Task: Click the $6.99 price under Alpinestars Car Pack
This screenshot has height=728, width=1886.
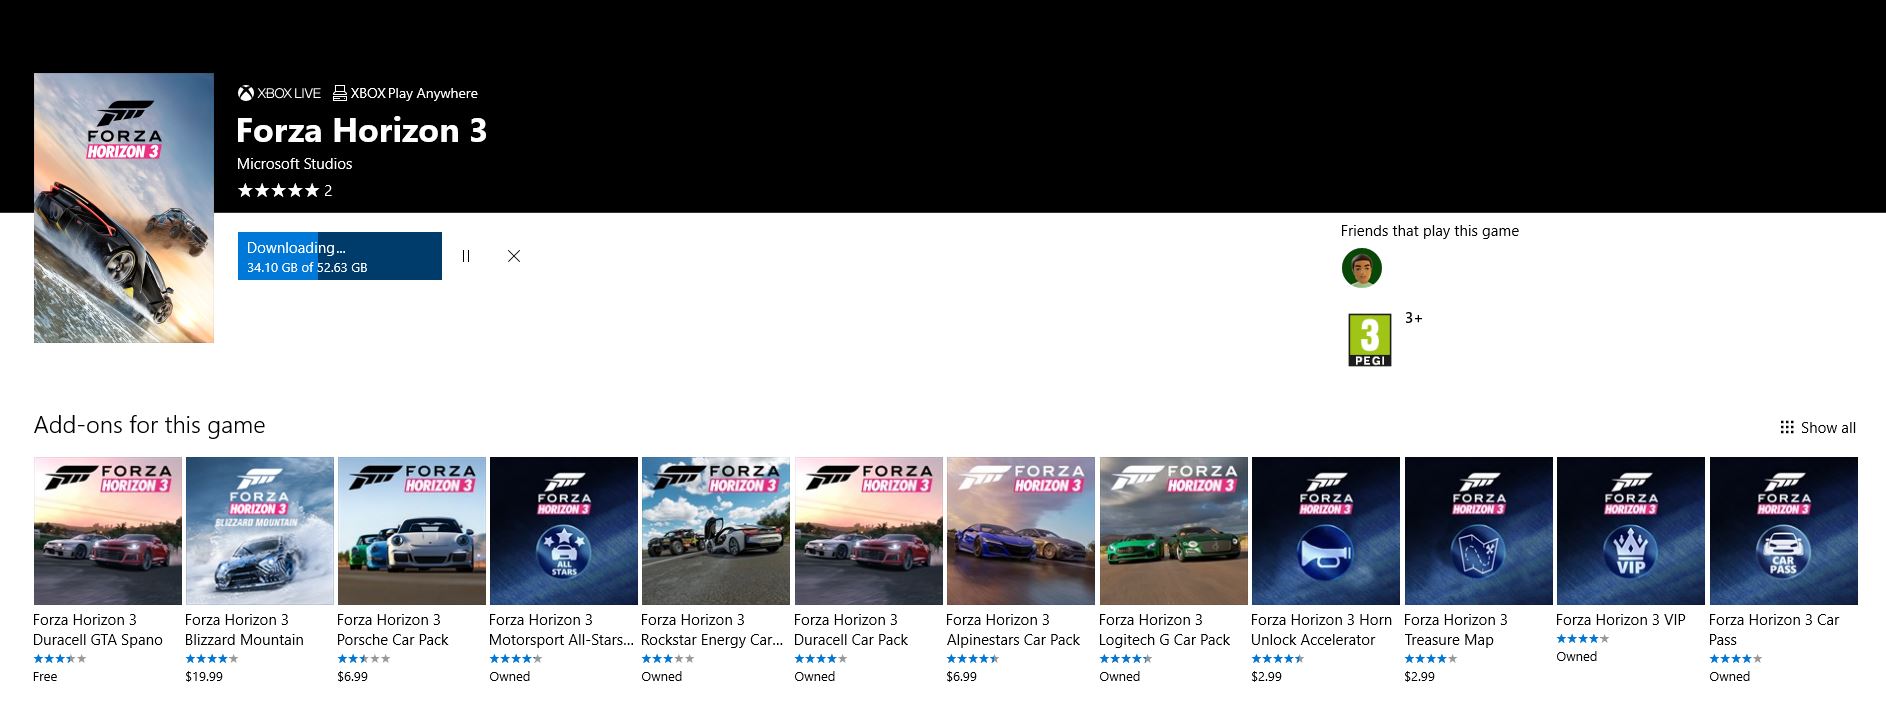Action: [962, 677]
